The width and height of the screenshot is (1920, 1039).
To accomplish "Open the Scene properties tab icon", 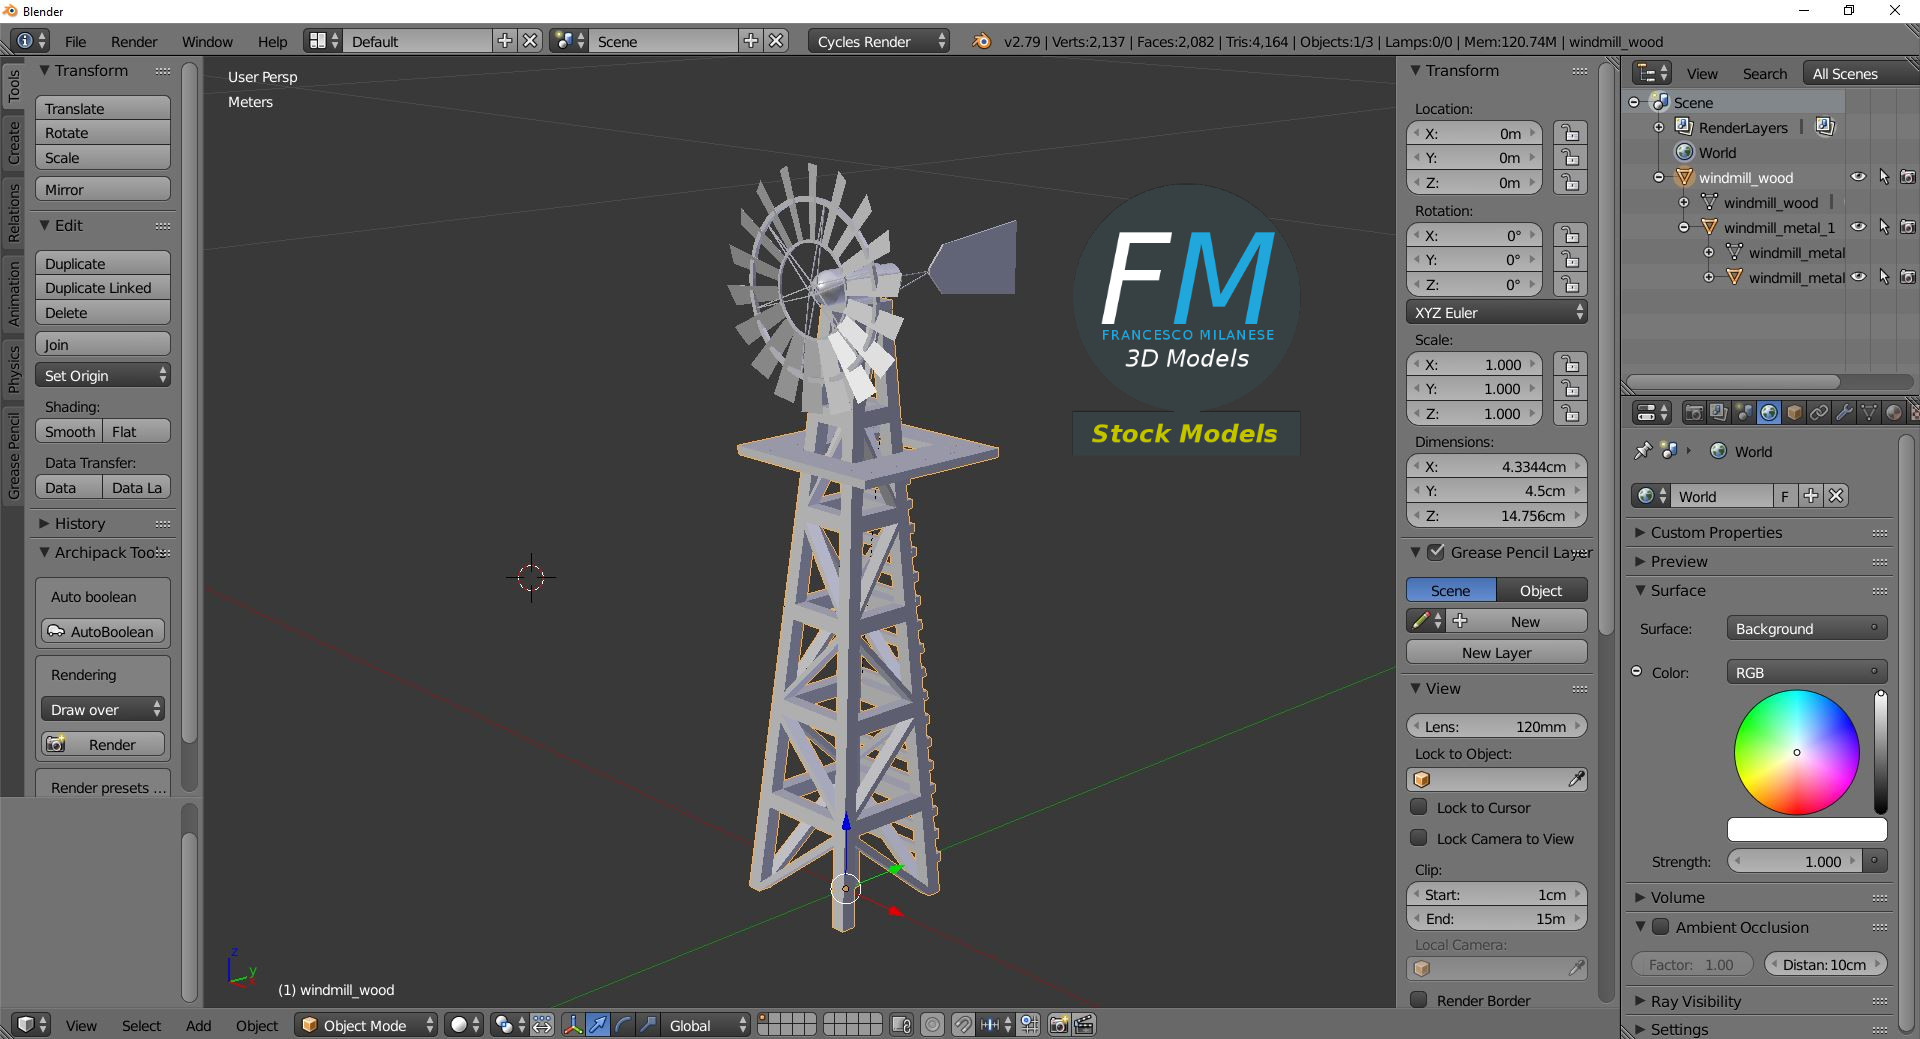I will tap(1744, 413).
